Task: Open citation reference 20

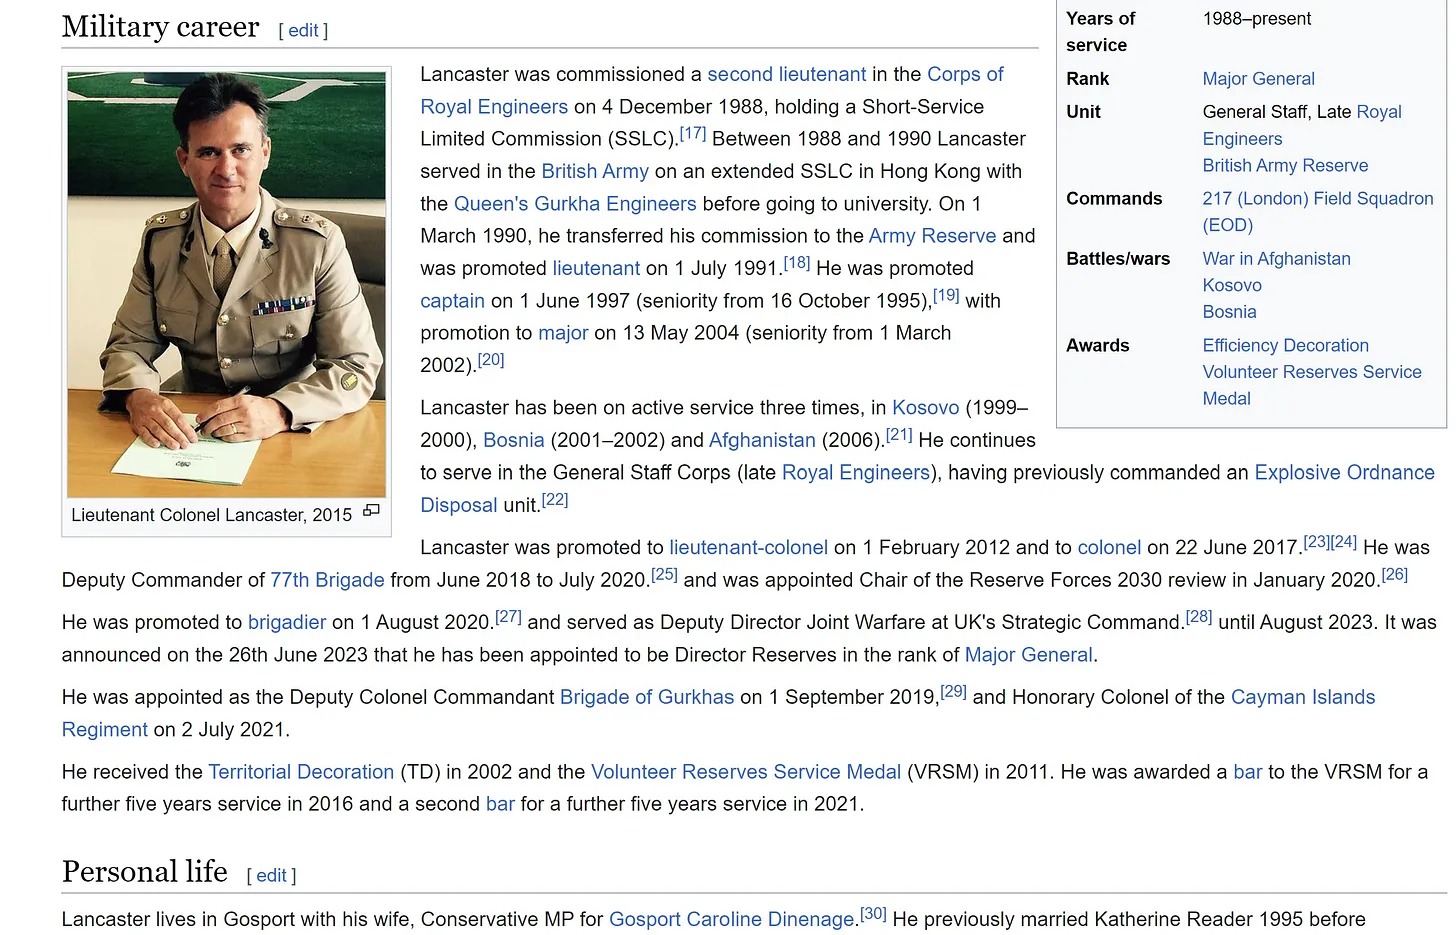Action: pos(491,360)
